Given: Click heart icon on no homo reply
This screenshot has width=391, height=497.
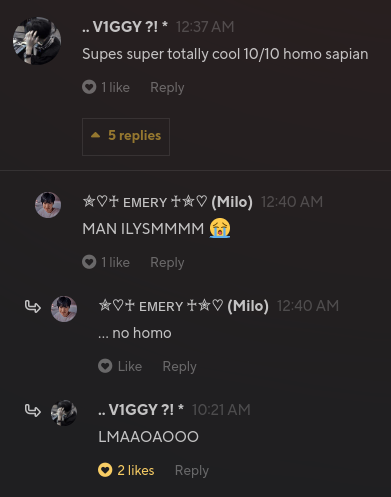Looking at the screenshot, I should point(105,366).
